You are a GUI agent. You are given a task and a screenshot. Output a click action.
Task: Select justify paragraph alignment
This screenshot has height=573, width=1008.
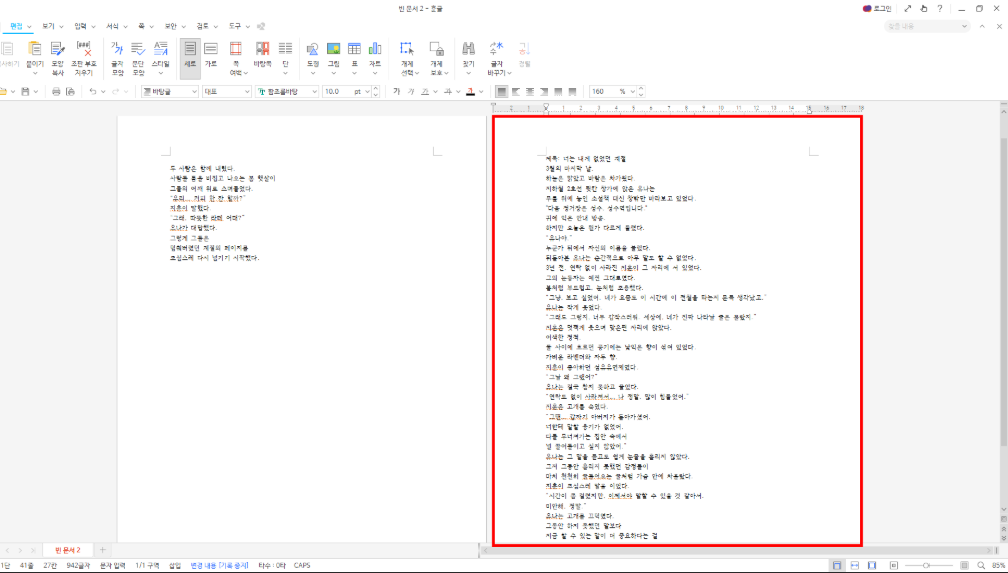coord(501,92)
